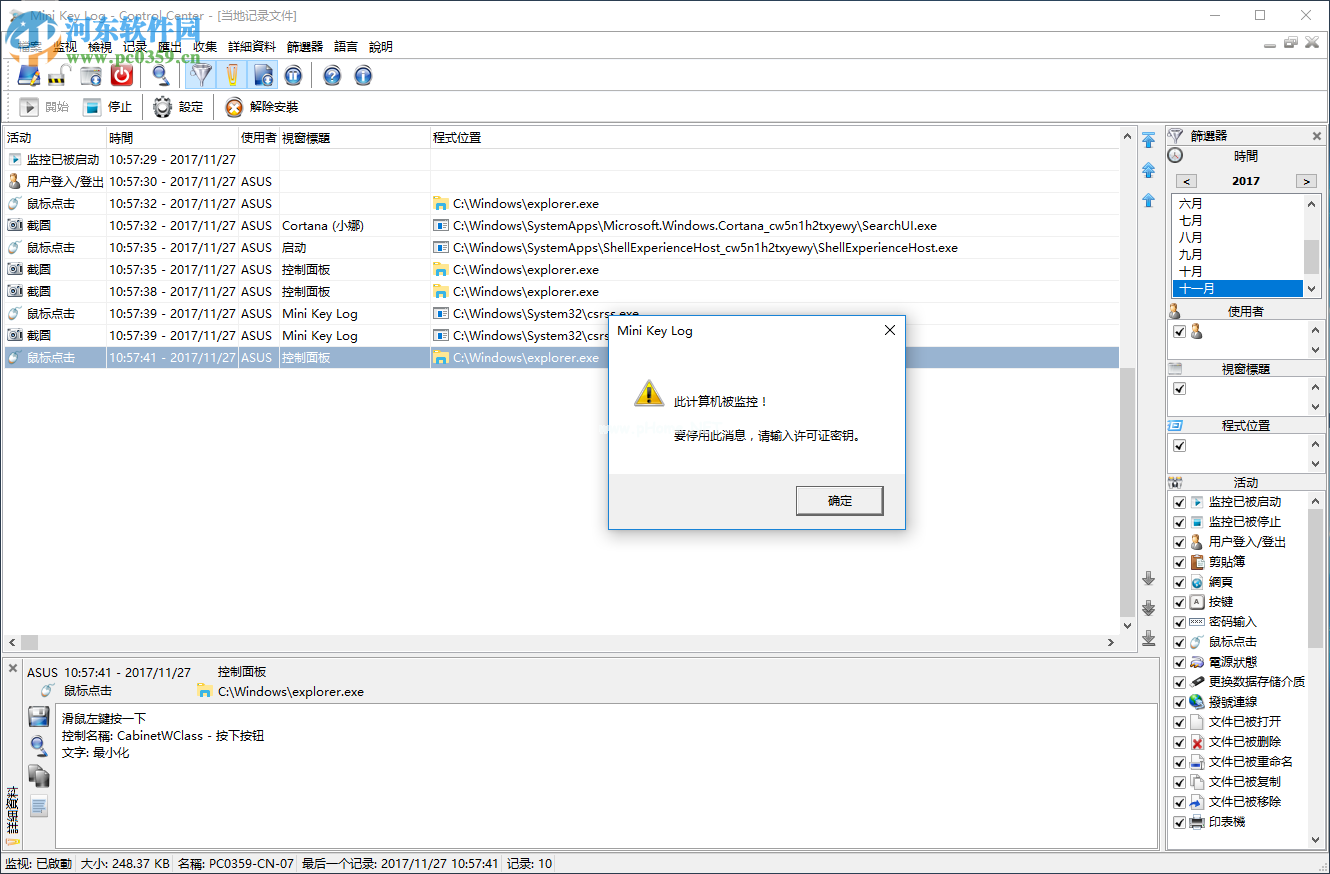The height and width of the screenshot is (874, 1330).
Task: Toggle the 網頁 web page checkbox
Action: pyautogui.click(x=1179, y=582)
